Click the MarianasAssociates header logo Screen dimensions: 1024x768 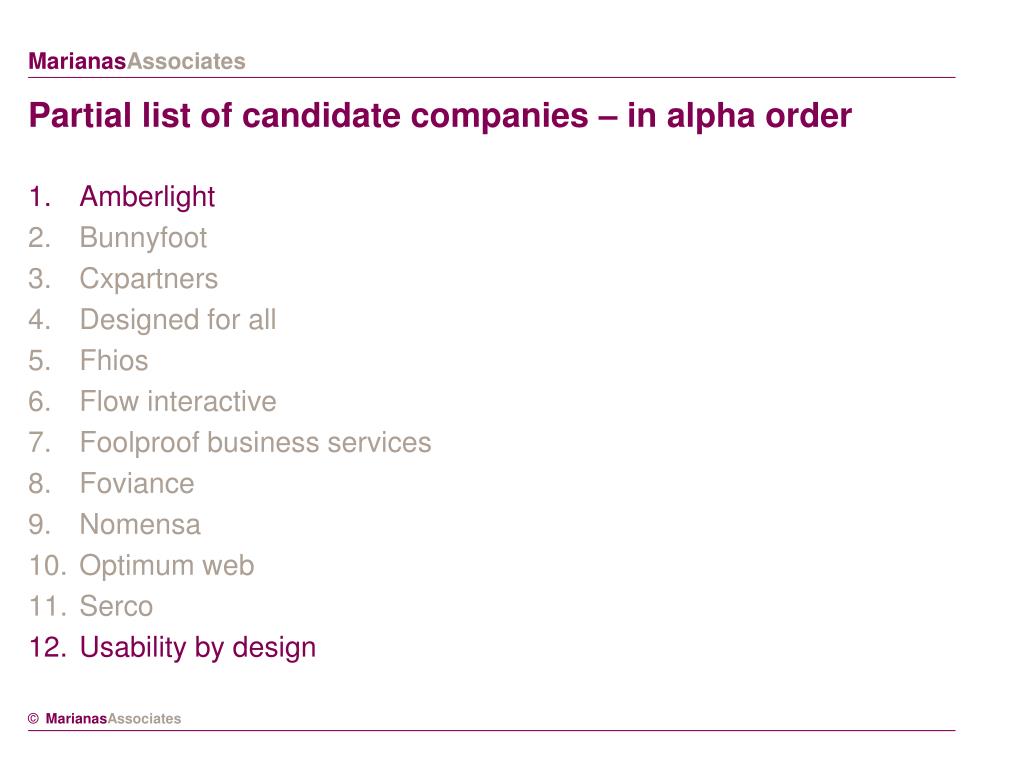click(x=136, y=61)
